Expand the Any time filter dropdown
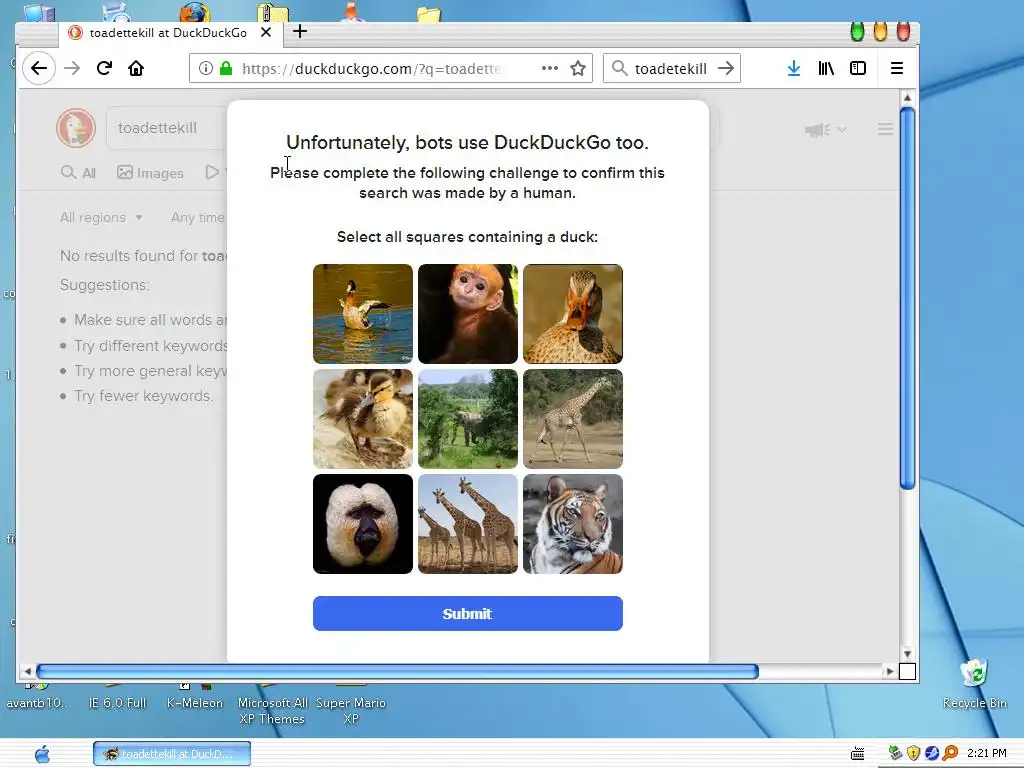This screenshot has height=768, width=1024. coord(198,217)
